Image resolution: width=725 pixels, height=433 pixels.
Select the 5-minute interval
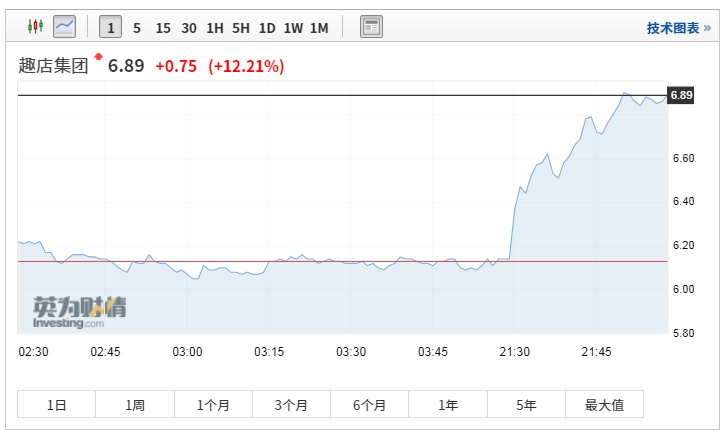[x=136, y=27]
